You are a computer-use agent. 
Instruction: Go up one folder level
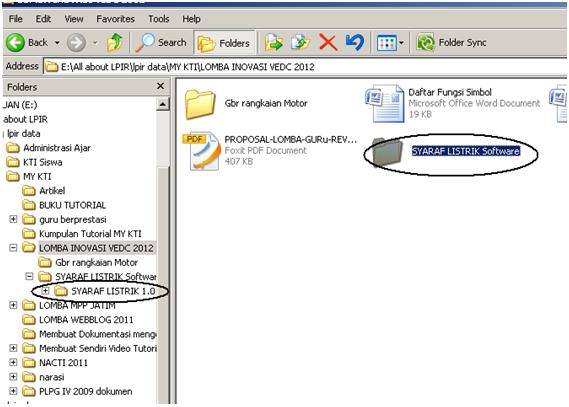tap(115, 42)
